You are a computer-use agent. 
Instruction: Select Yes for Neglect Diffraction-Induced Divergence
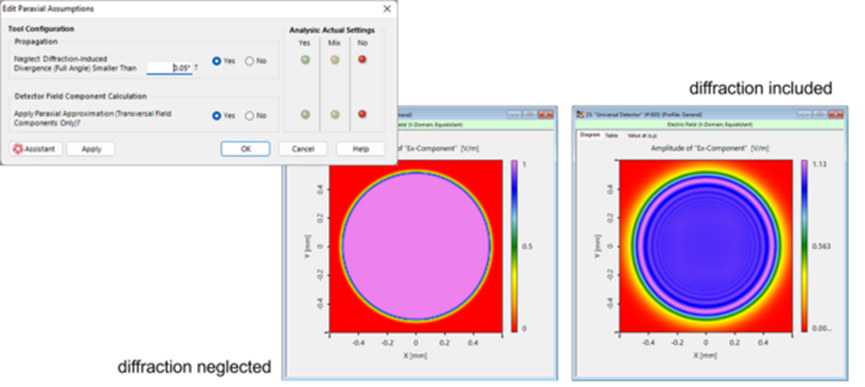click(x=217, y=61)
